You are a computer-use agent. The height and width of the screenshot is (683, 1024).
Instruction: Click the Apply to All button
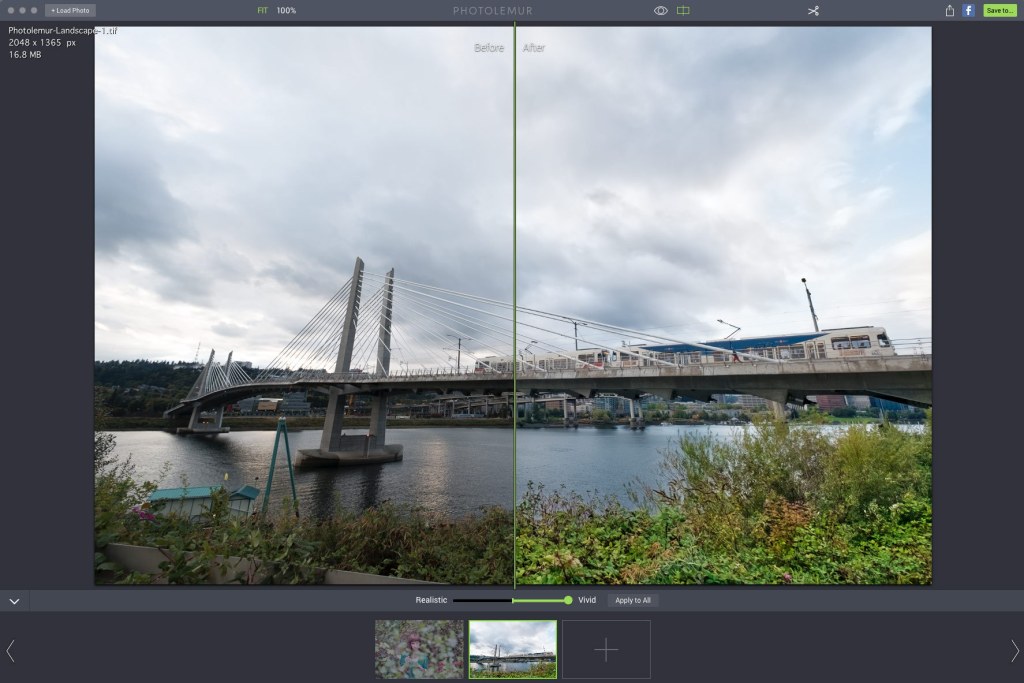[632, 600]
